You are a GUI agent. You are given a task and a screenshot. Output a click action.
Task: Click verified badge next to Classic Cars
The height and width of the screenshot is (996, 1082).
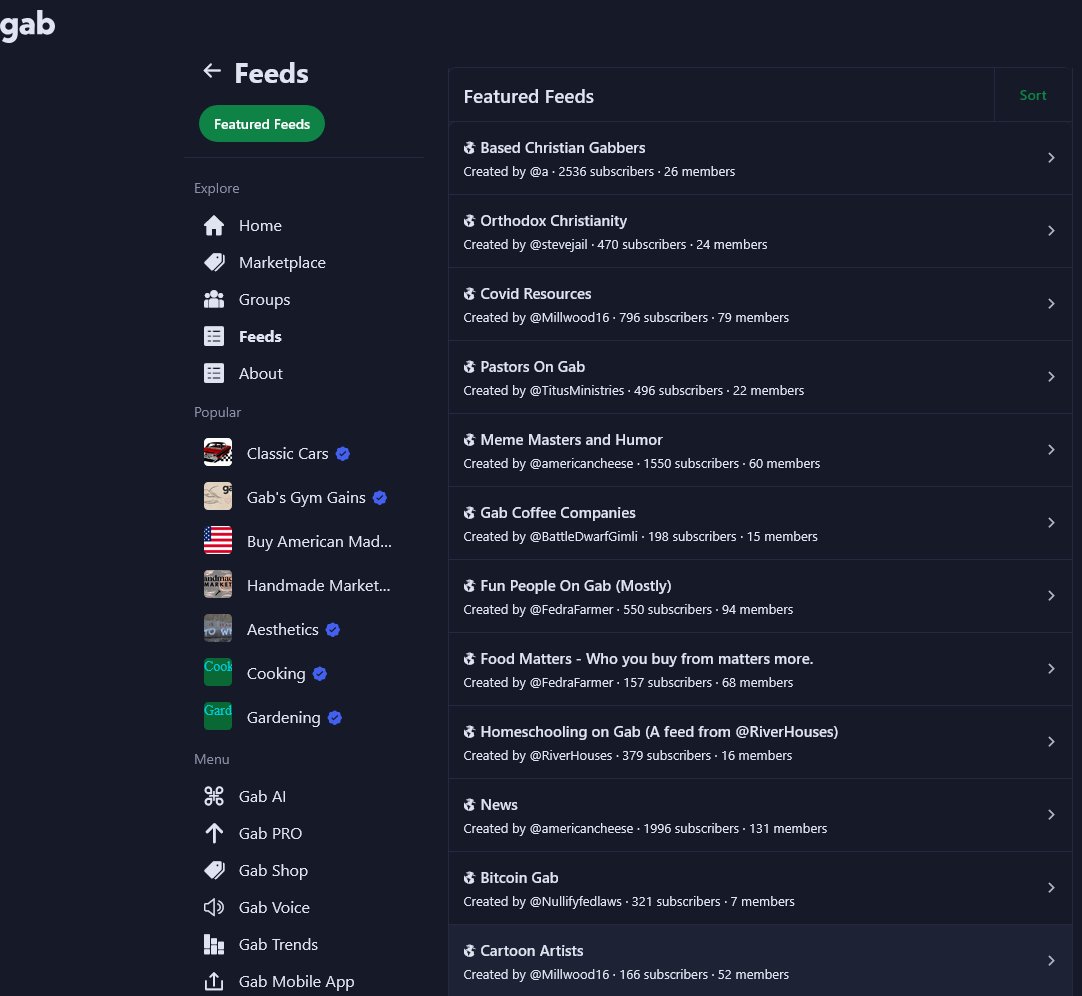pos(342,453)
